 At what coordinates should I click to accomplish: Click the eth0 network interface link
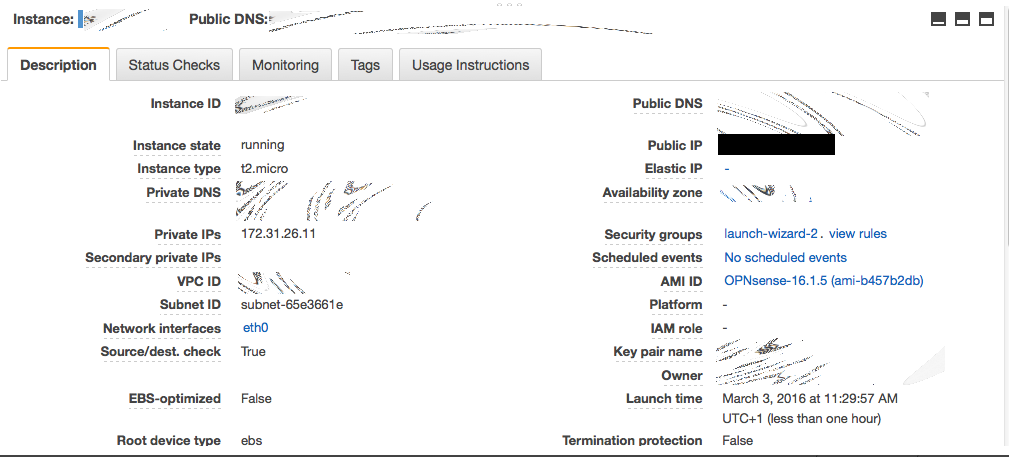click(256, 328)
